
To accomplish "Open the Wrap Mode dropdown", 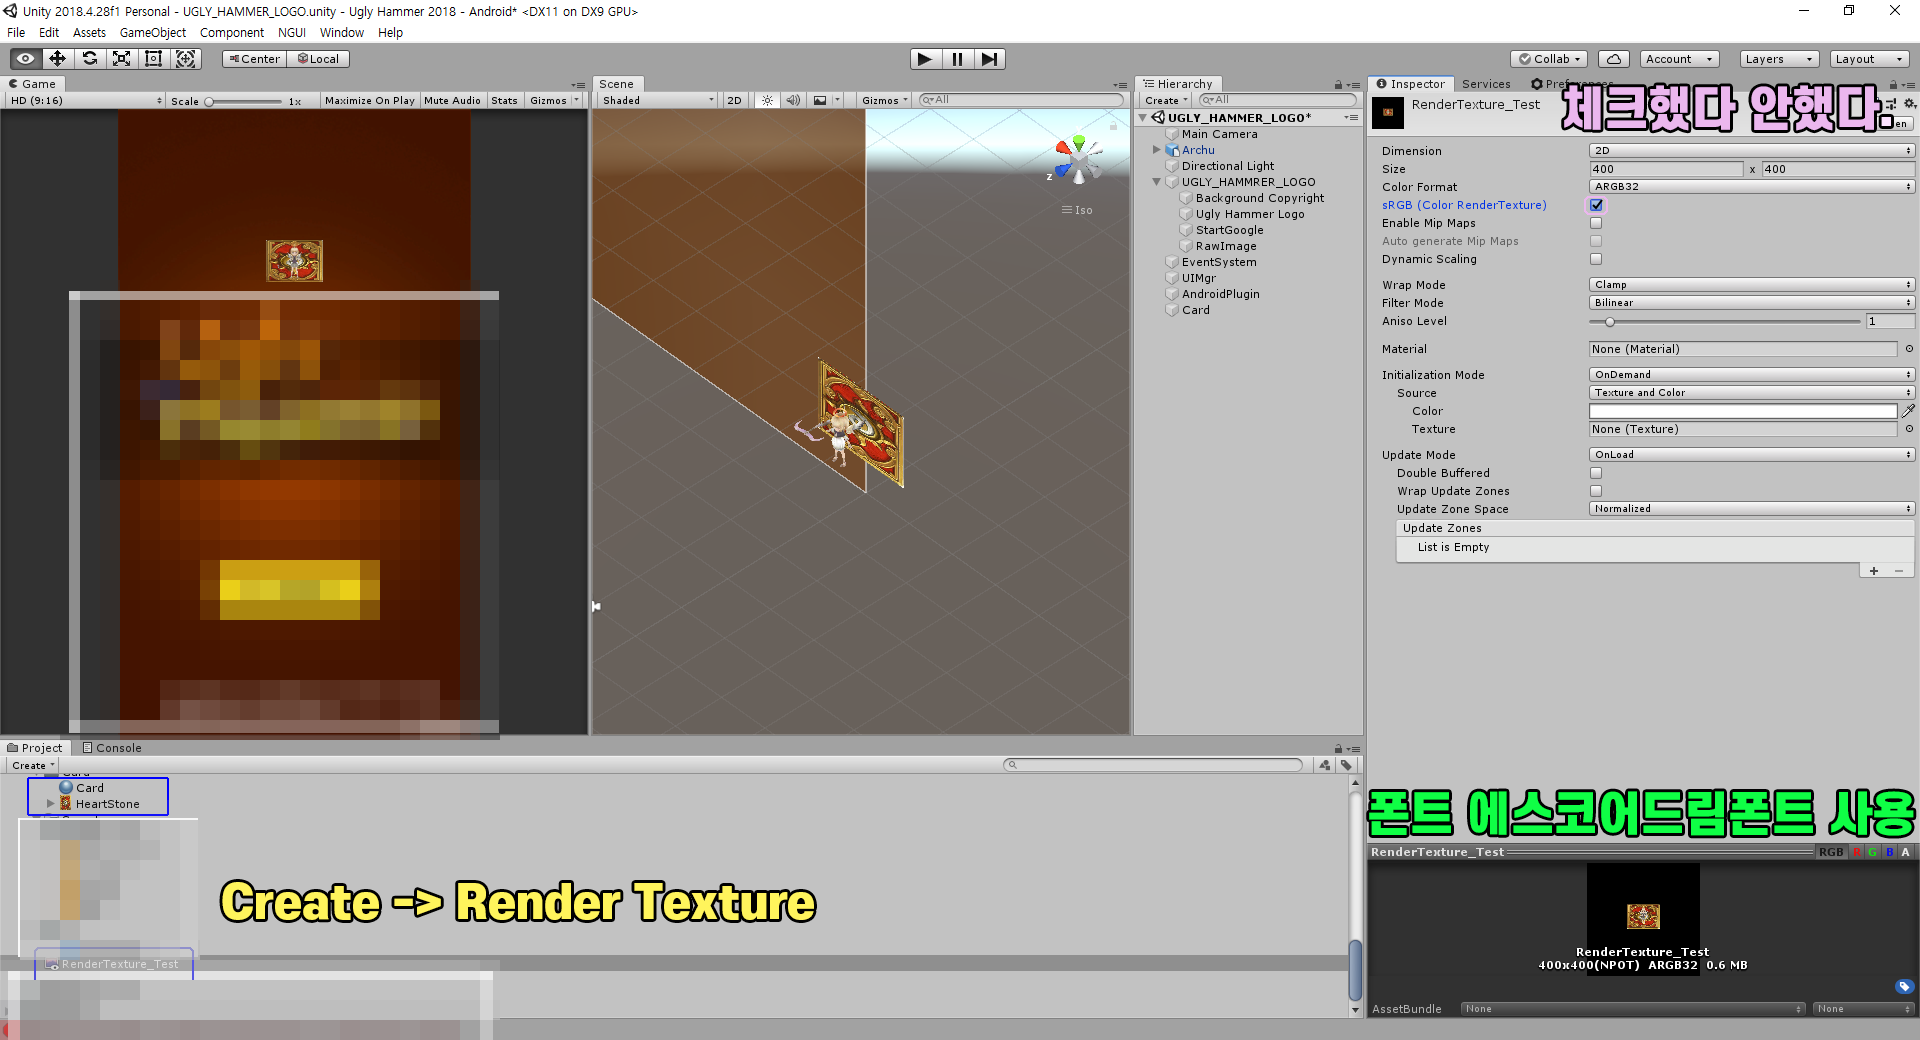I will tap(1752, 285).
